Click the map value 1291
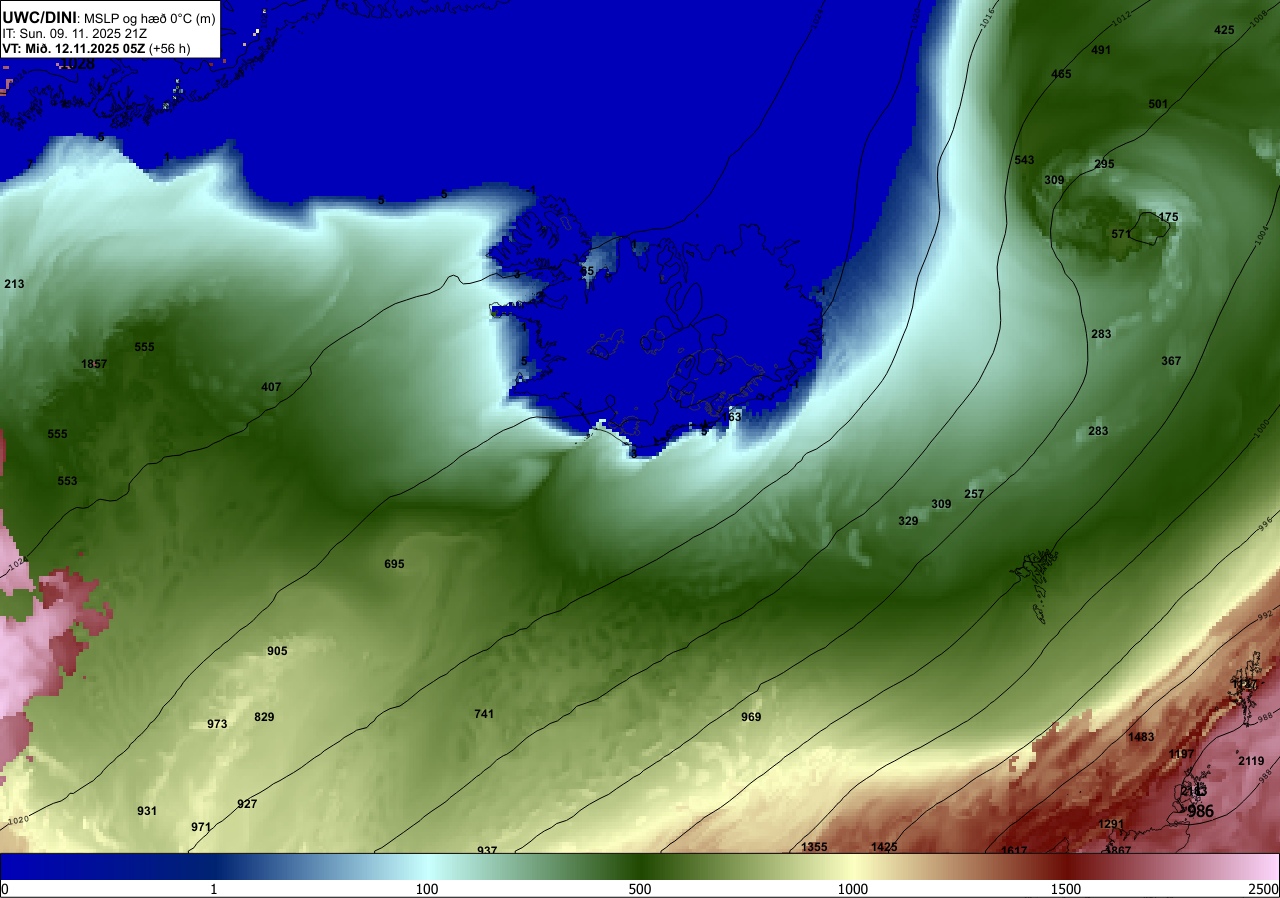The image size is (1280, 898). pyautogui.click(x=1111, y=824)
